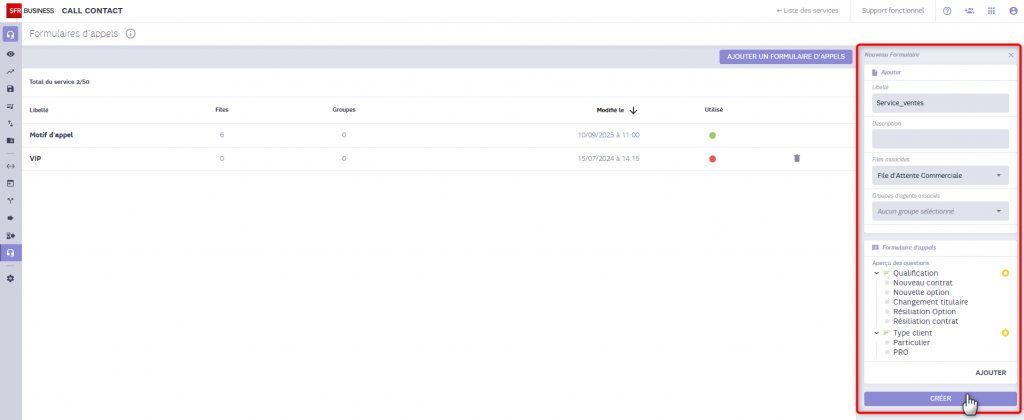1024x420 pixels.
Task: Open the up-down arrows sidebar icon
Action: click(x=10, y=123)
